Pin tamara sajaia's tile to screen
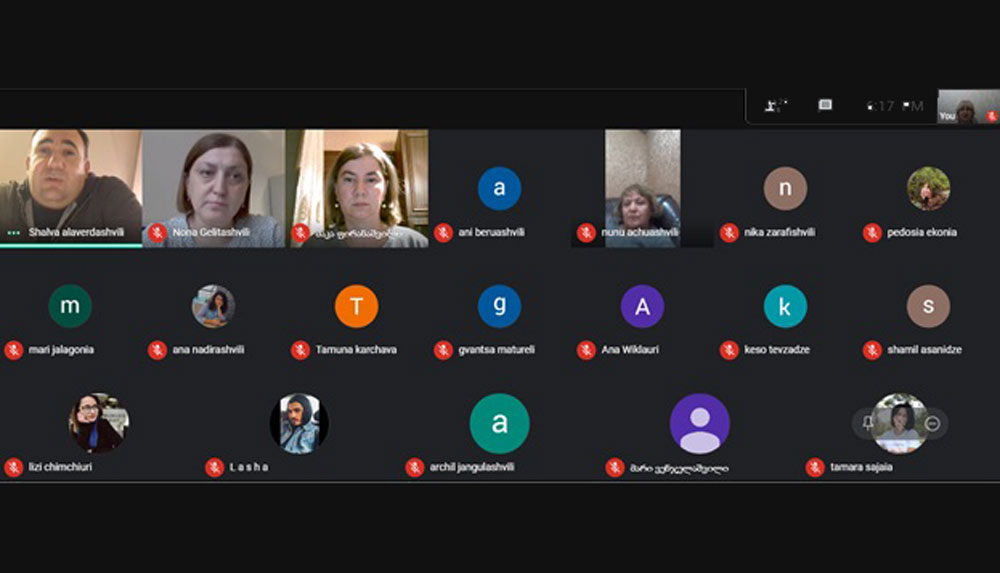 tap(867, 423)
